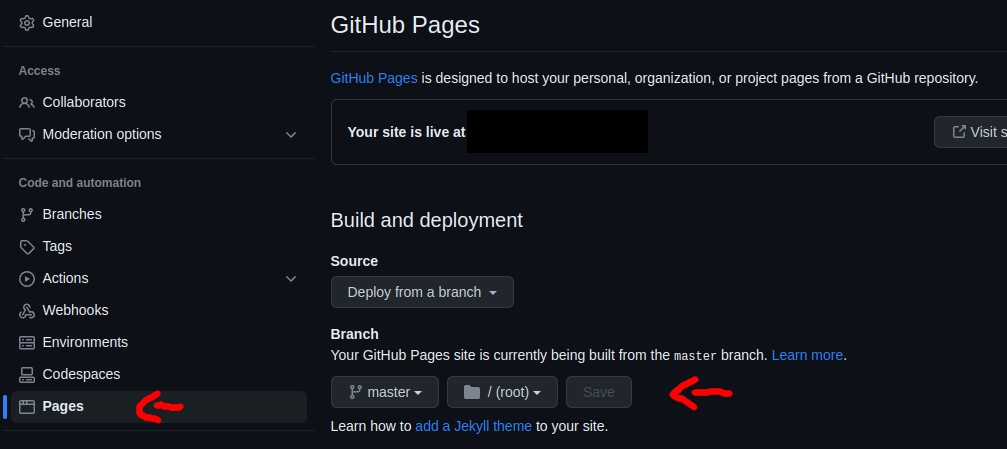The width and height of the screenshot is (1007, 449).
Task: Expand the Moderation options chevron
Action: pyautogui.click(x=291, y=135)
